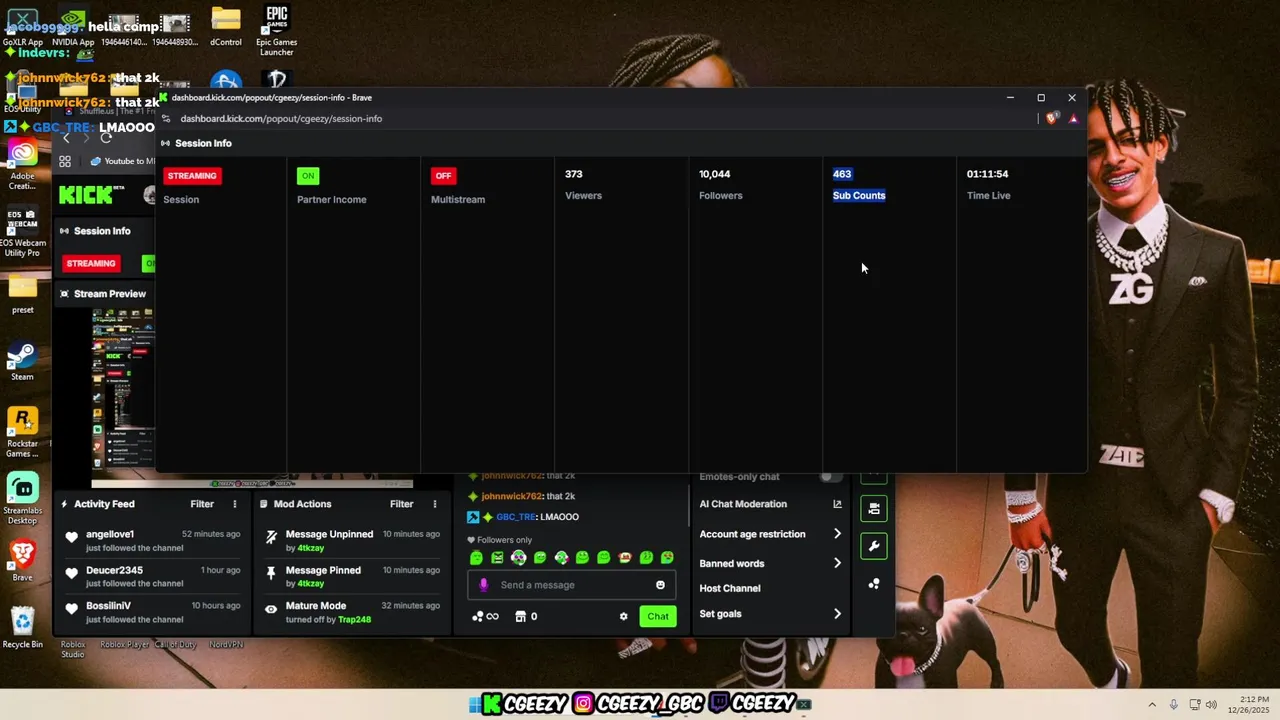This screenshot has height=720, width=1280.
Task: Toggle Emotes-only chat switch
Action: click(x=831, y=477)
